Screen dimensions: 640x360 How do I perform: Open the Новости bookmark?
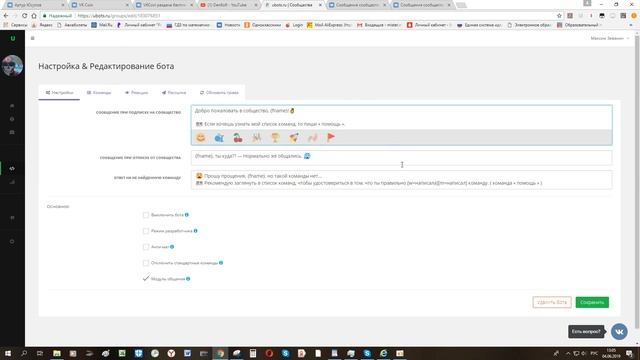tap(229, 25)
